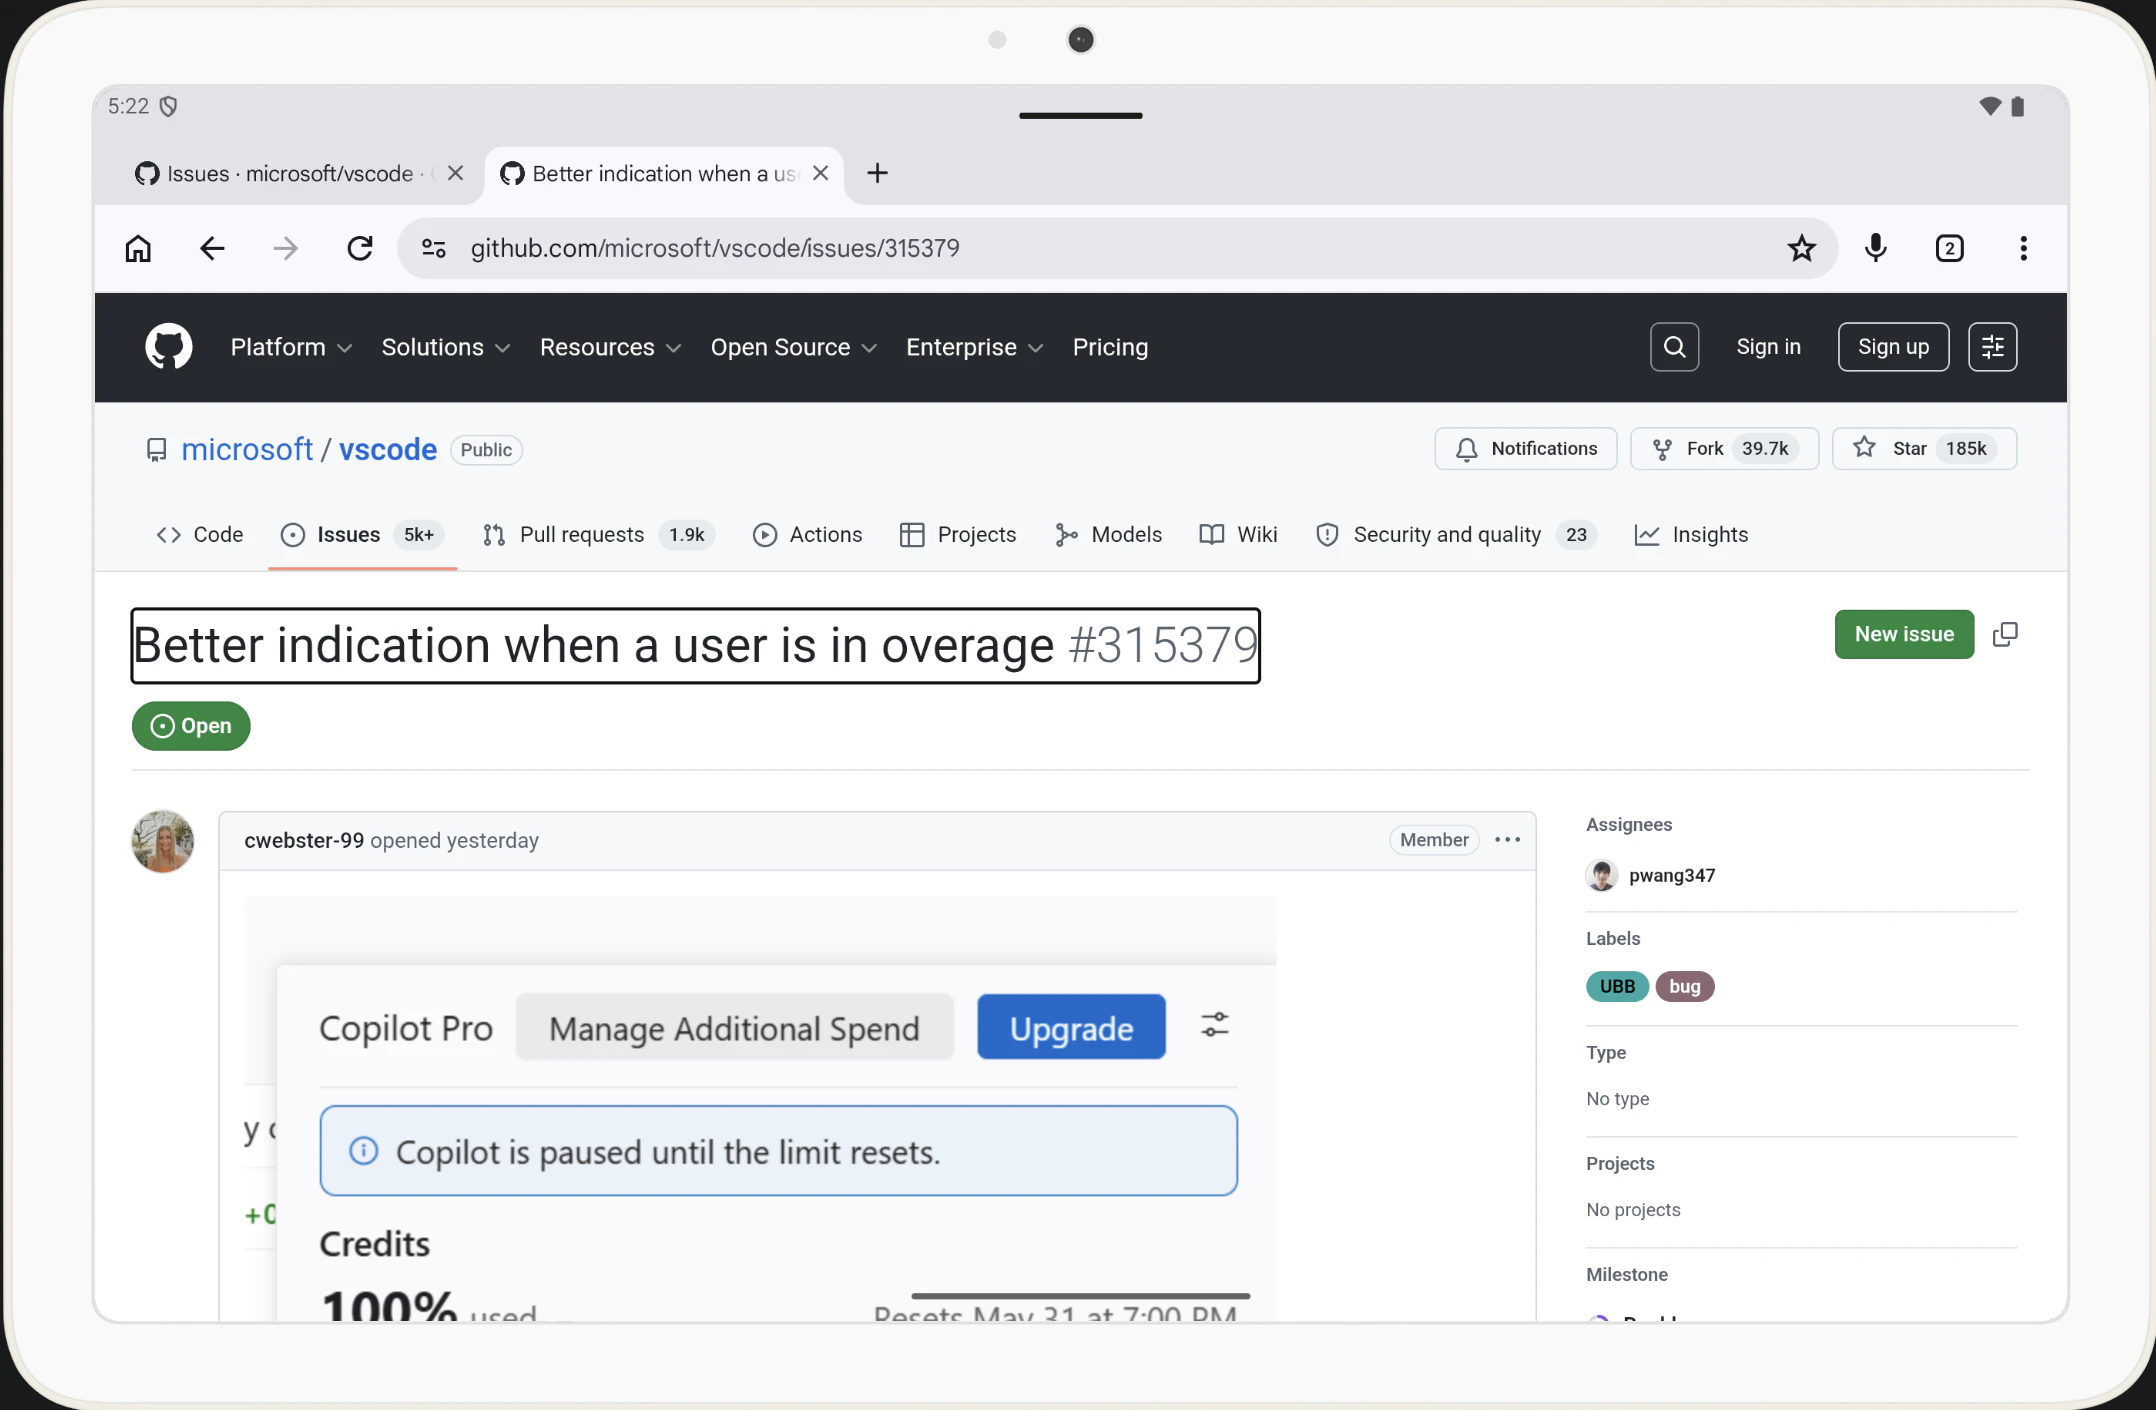Click the green Open status badge
This screenshot has height=1410, width=2156.
[191, 726]
